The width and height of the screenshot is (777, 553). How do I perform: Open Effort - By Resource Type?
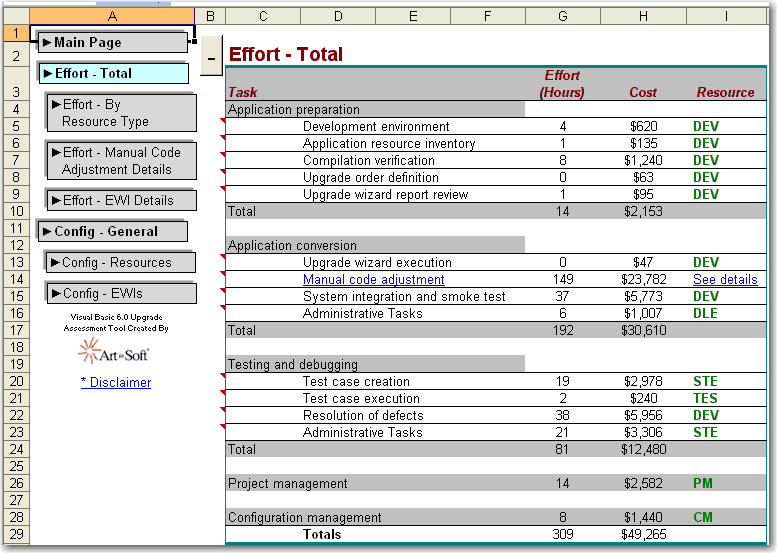120,113
